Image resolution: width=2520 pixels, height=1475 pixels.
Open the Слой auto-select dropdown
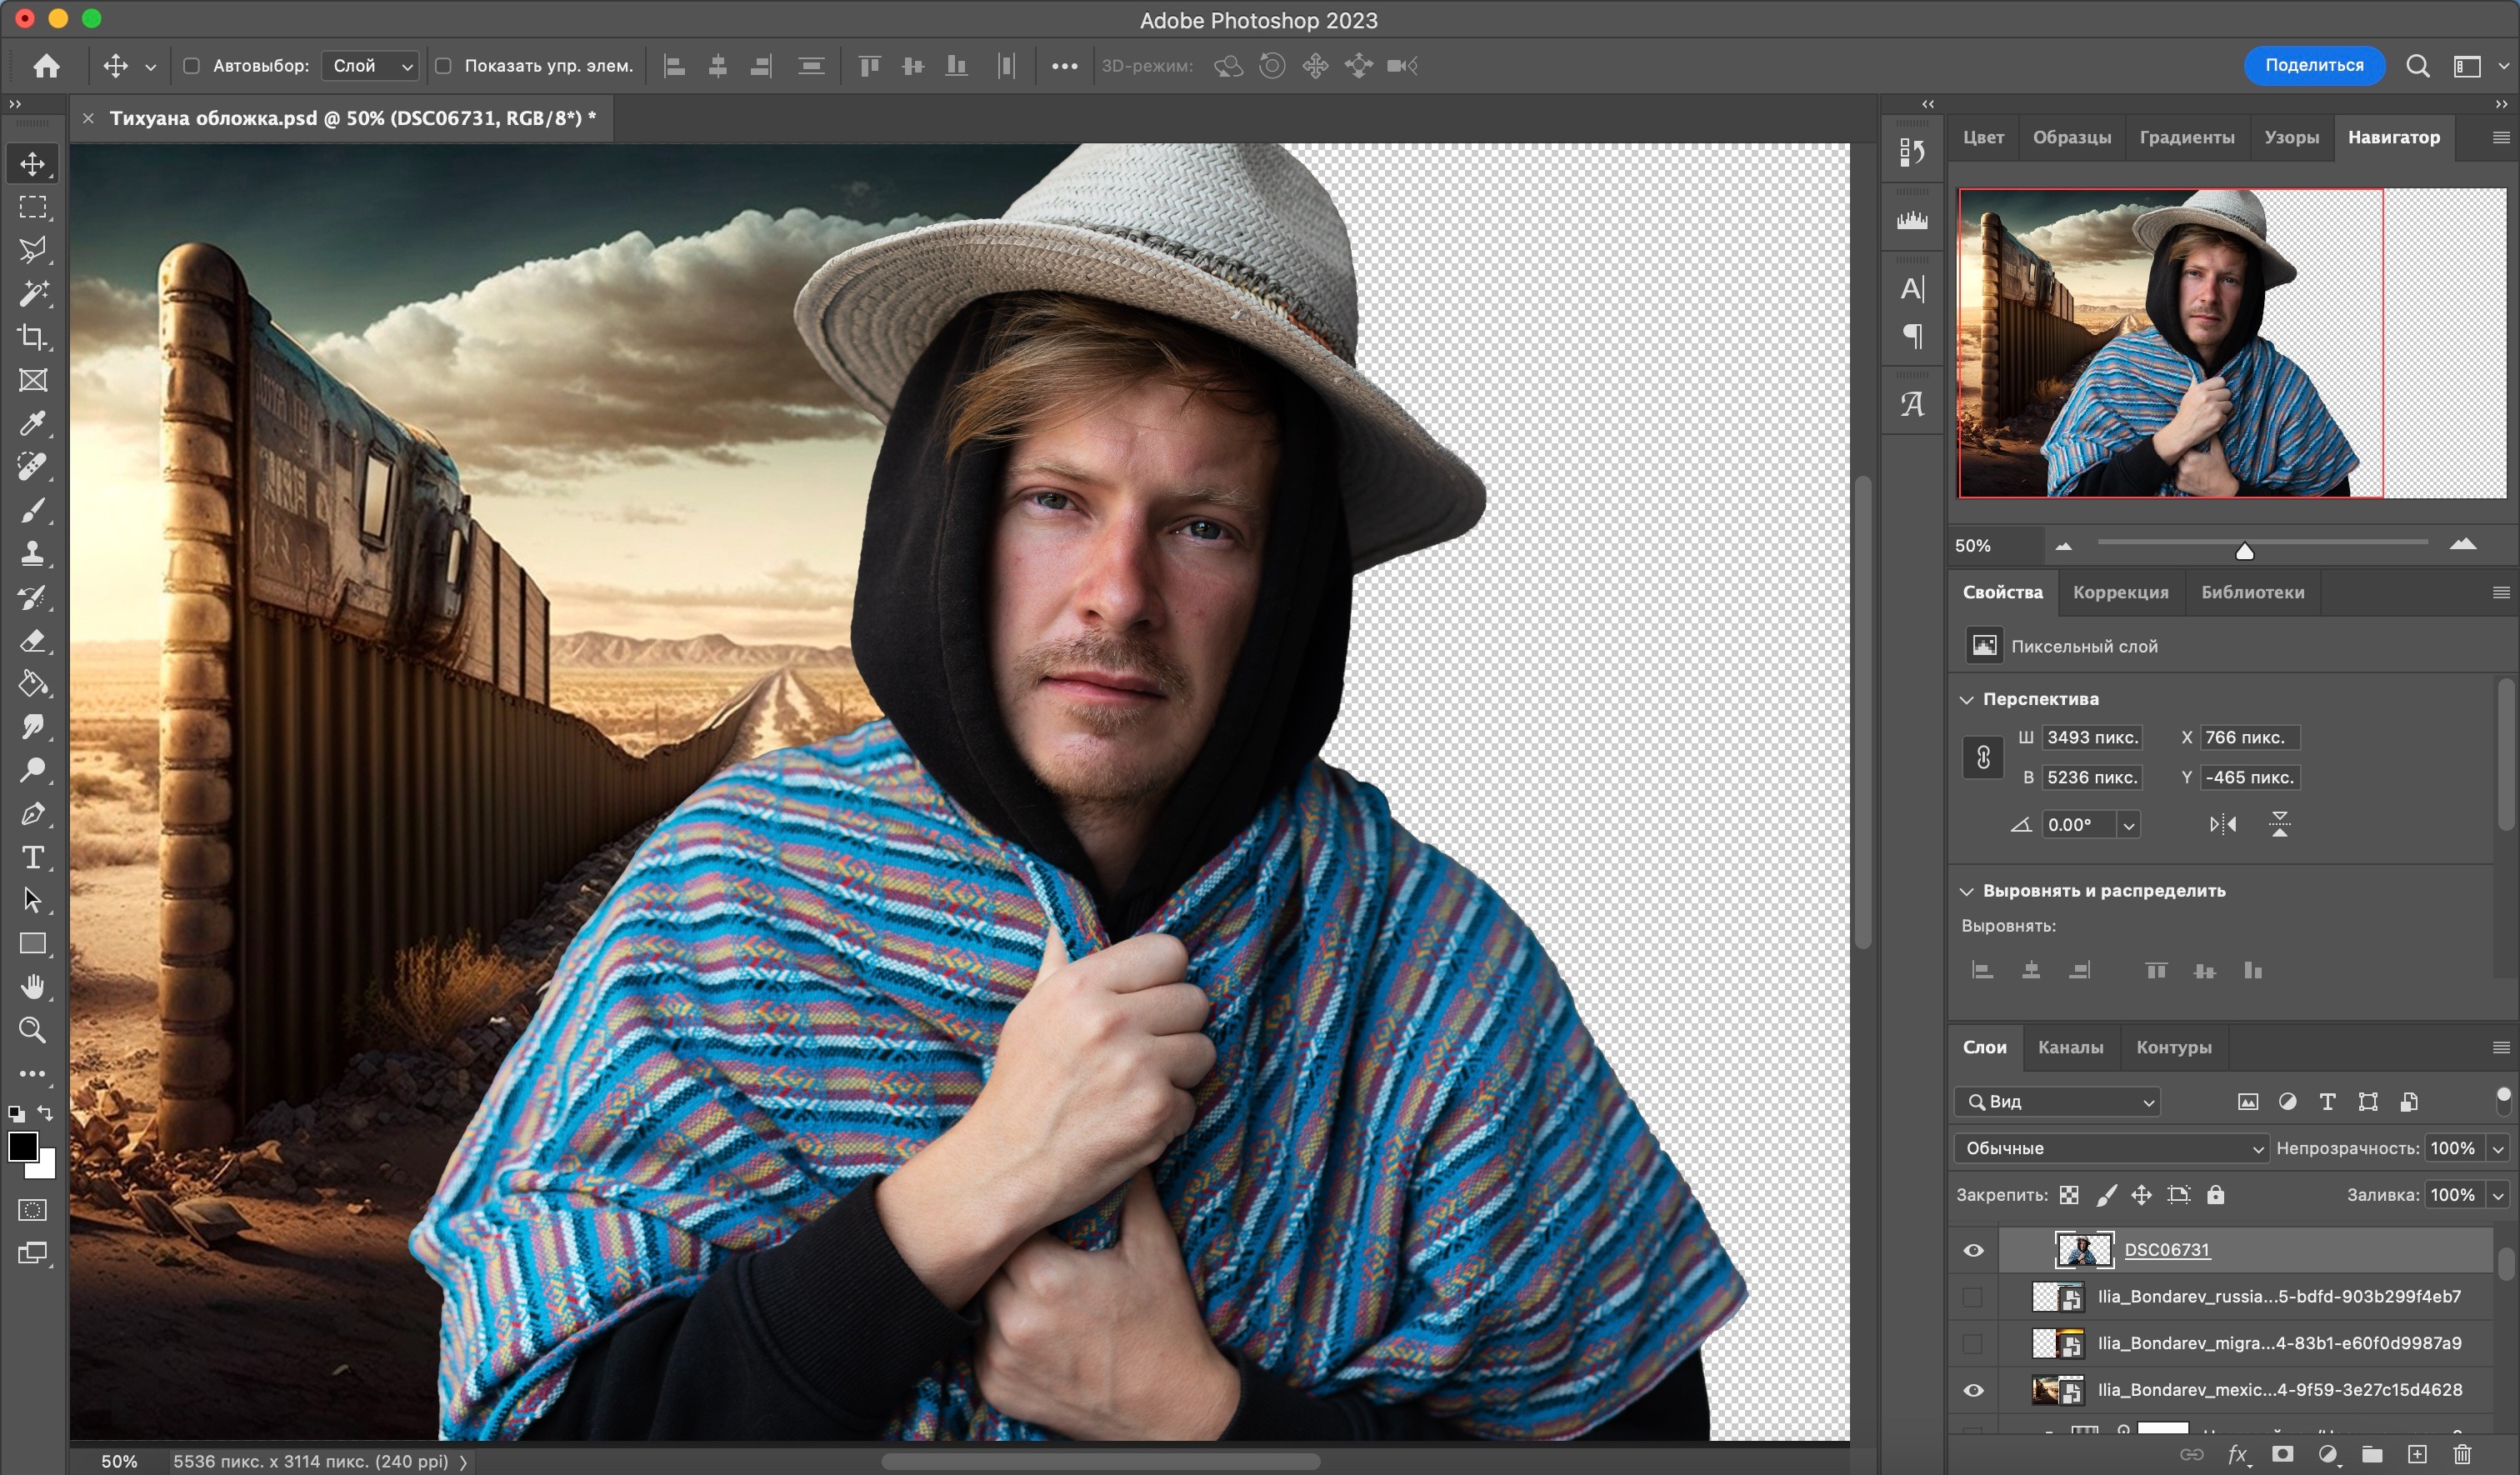[369, 66]
